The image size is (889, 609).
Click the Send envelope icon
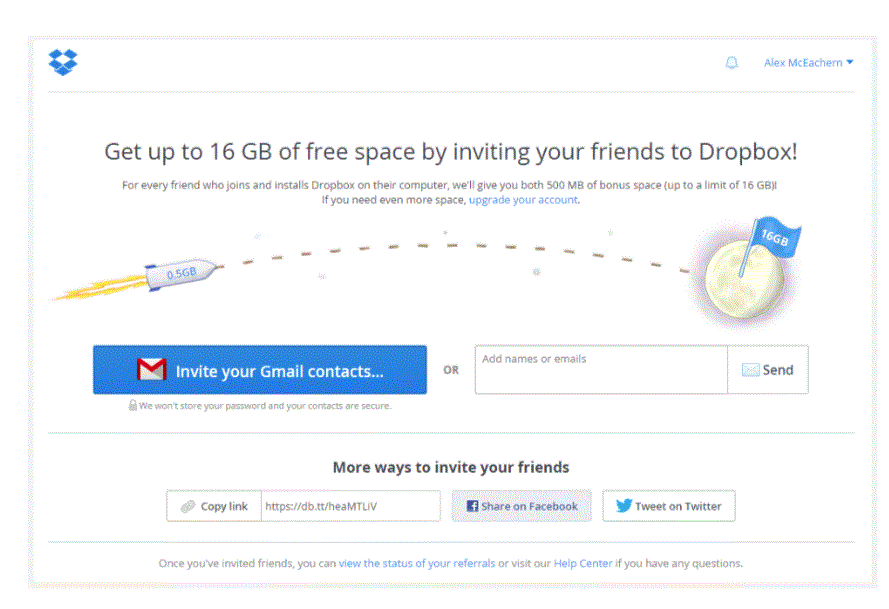pos(751,370)
